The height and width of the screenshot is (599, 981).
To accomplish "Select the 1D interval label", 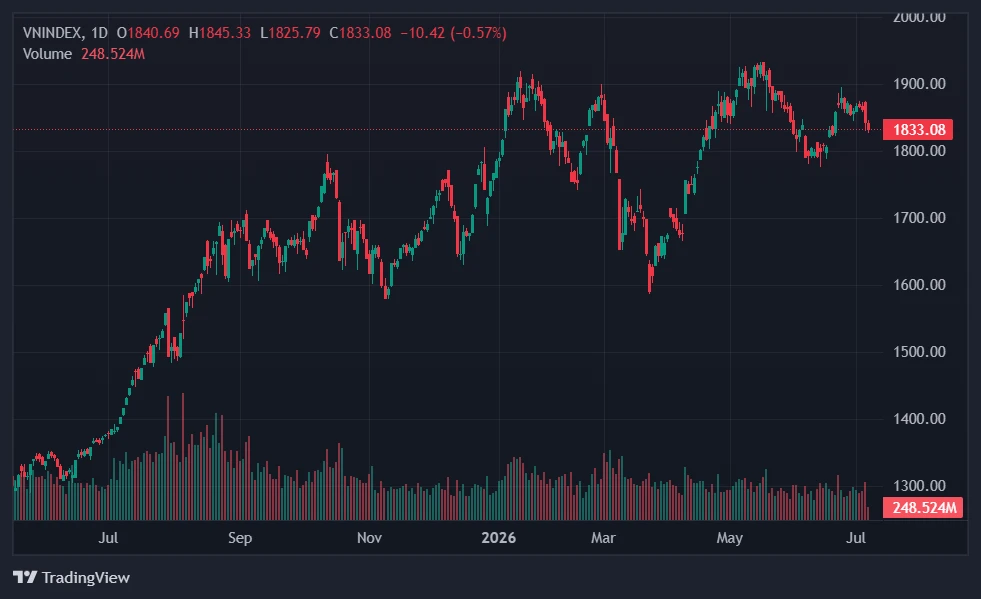I will click(99, 33).
